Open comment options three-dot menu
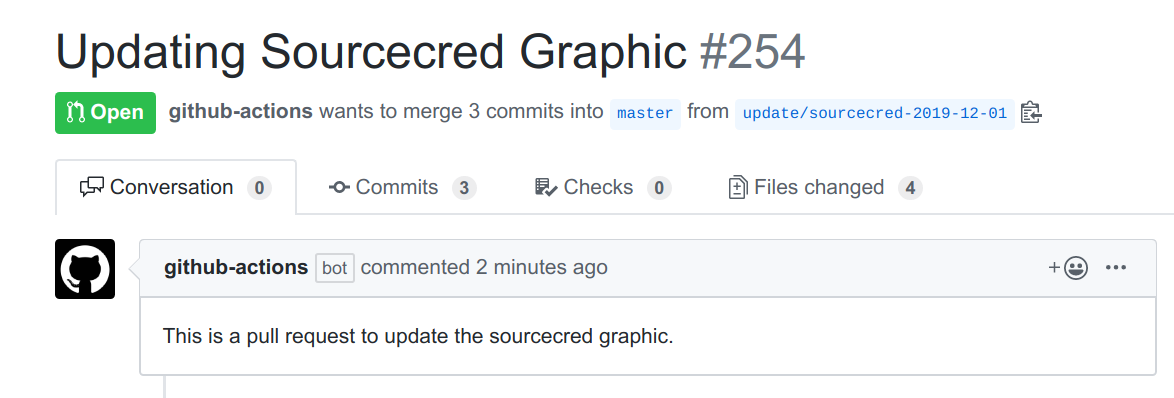 click(x=1116, y=267)
